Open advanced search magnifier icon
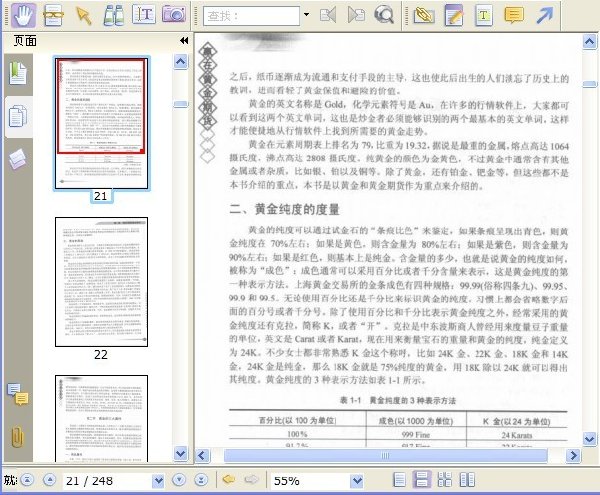Viewport: 600px width, 495px height. [x=384, y=15]
